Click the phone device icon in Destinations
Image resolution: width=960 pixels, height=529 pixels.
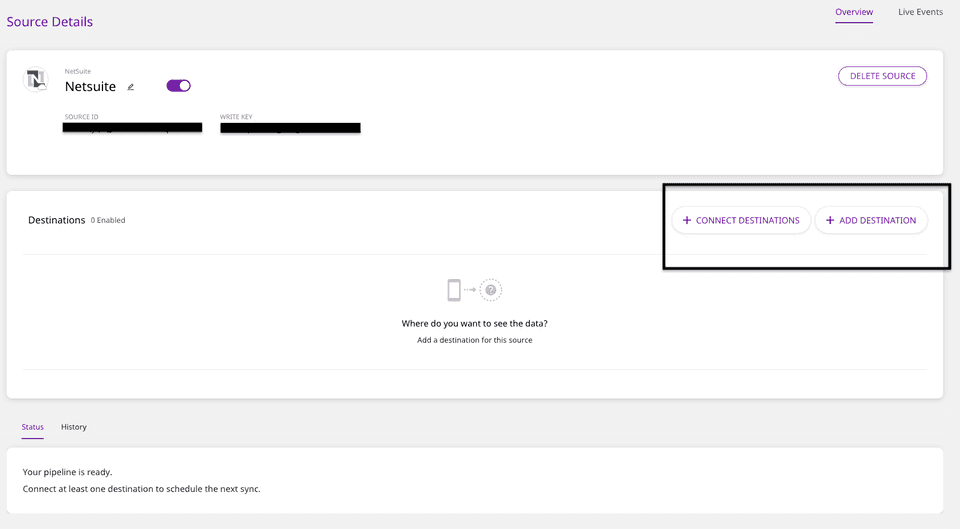coord(454,290)
